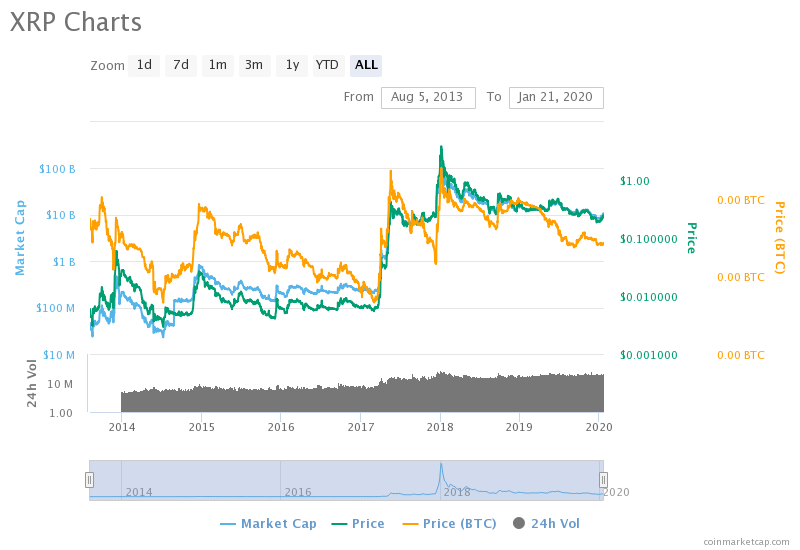Toggle the 24h Vol series in legend
This screenshot has width=800, height=550.
(546, 523)
